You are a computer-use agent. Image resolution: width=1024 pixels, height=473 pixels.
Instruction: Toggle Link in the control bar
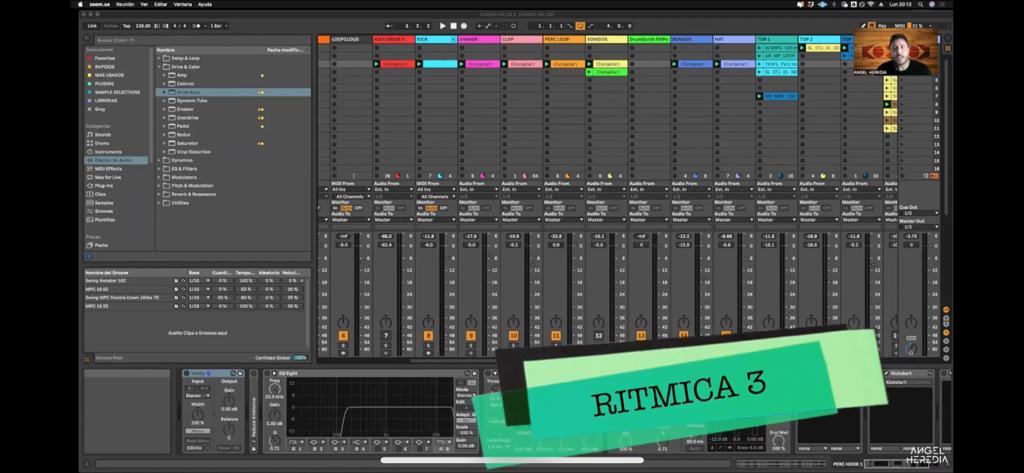tap(93, 26)
